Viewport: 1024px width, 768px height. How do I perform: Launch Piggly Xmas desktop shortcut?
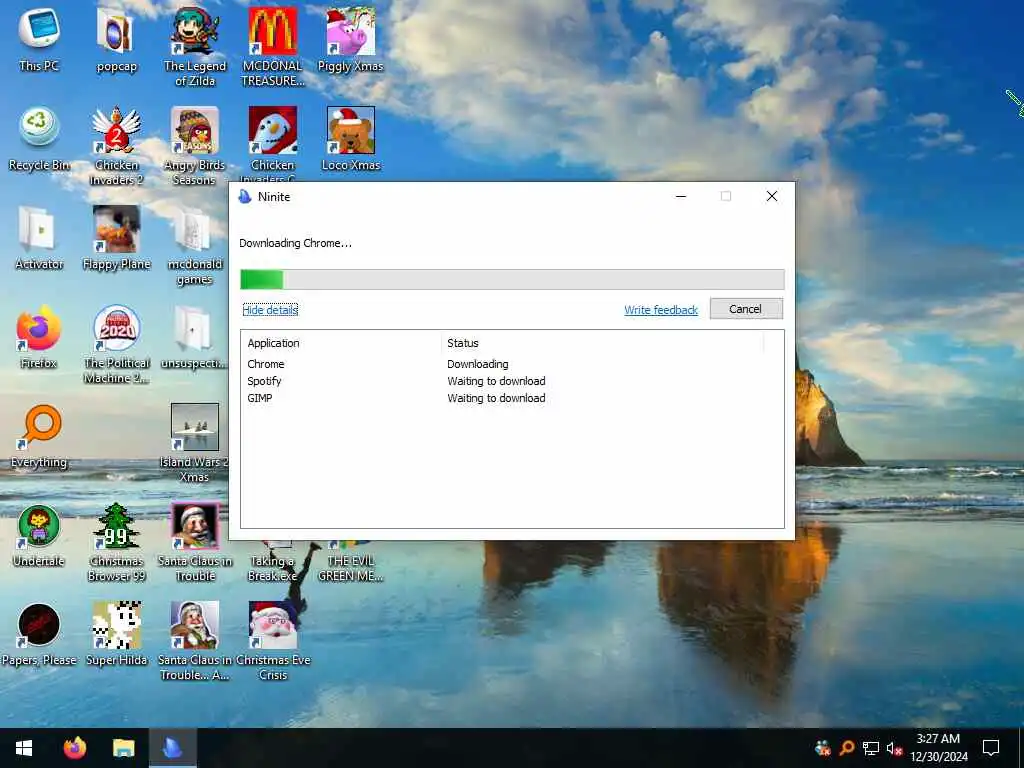point(351,39)
